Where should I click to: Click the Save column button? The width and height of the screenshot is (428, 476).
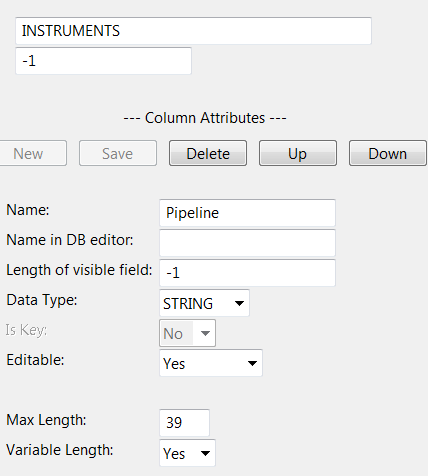[118, 153]
